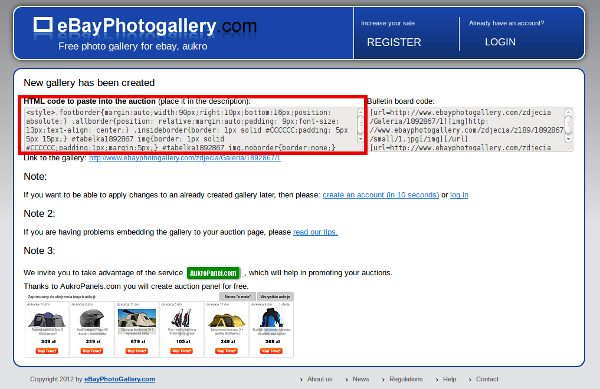
Task: Select the blue tent thumbnail priced 349 zł
Action: pyautogui.click(x=47, y=319)
